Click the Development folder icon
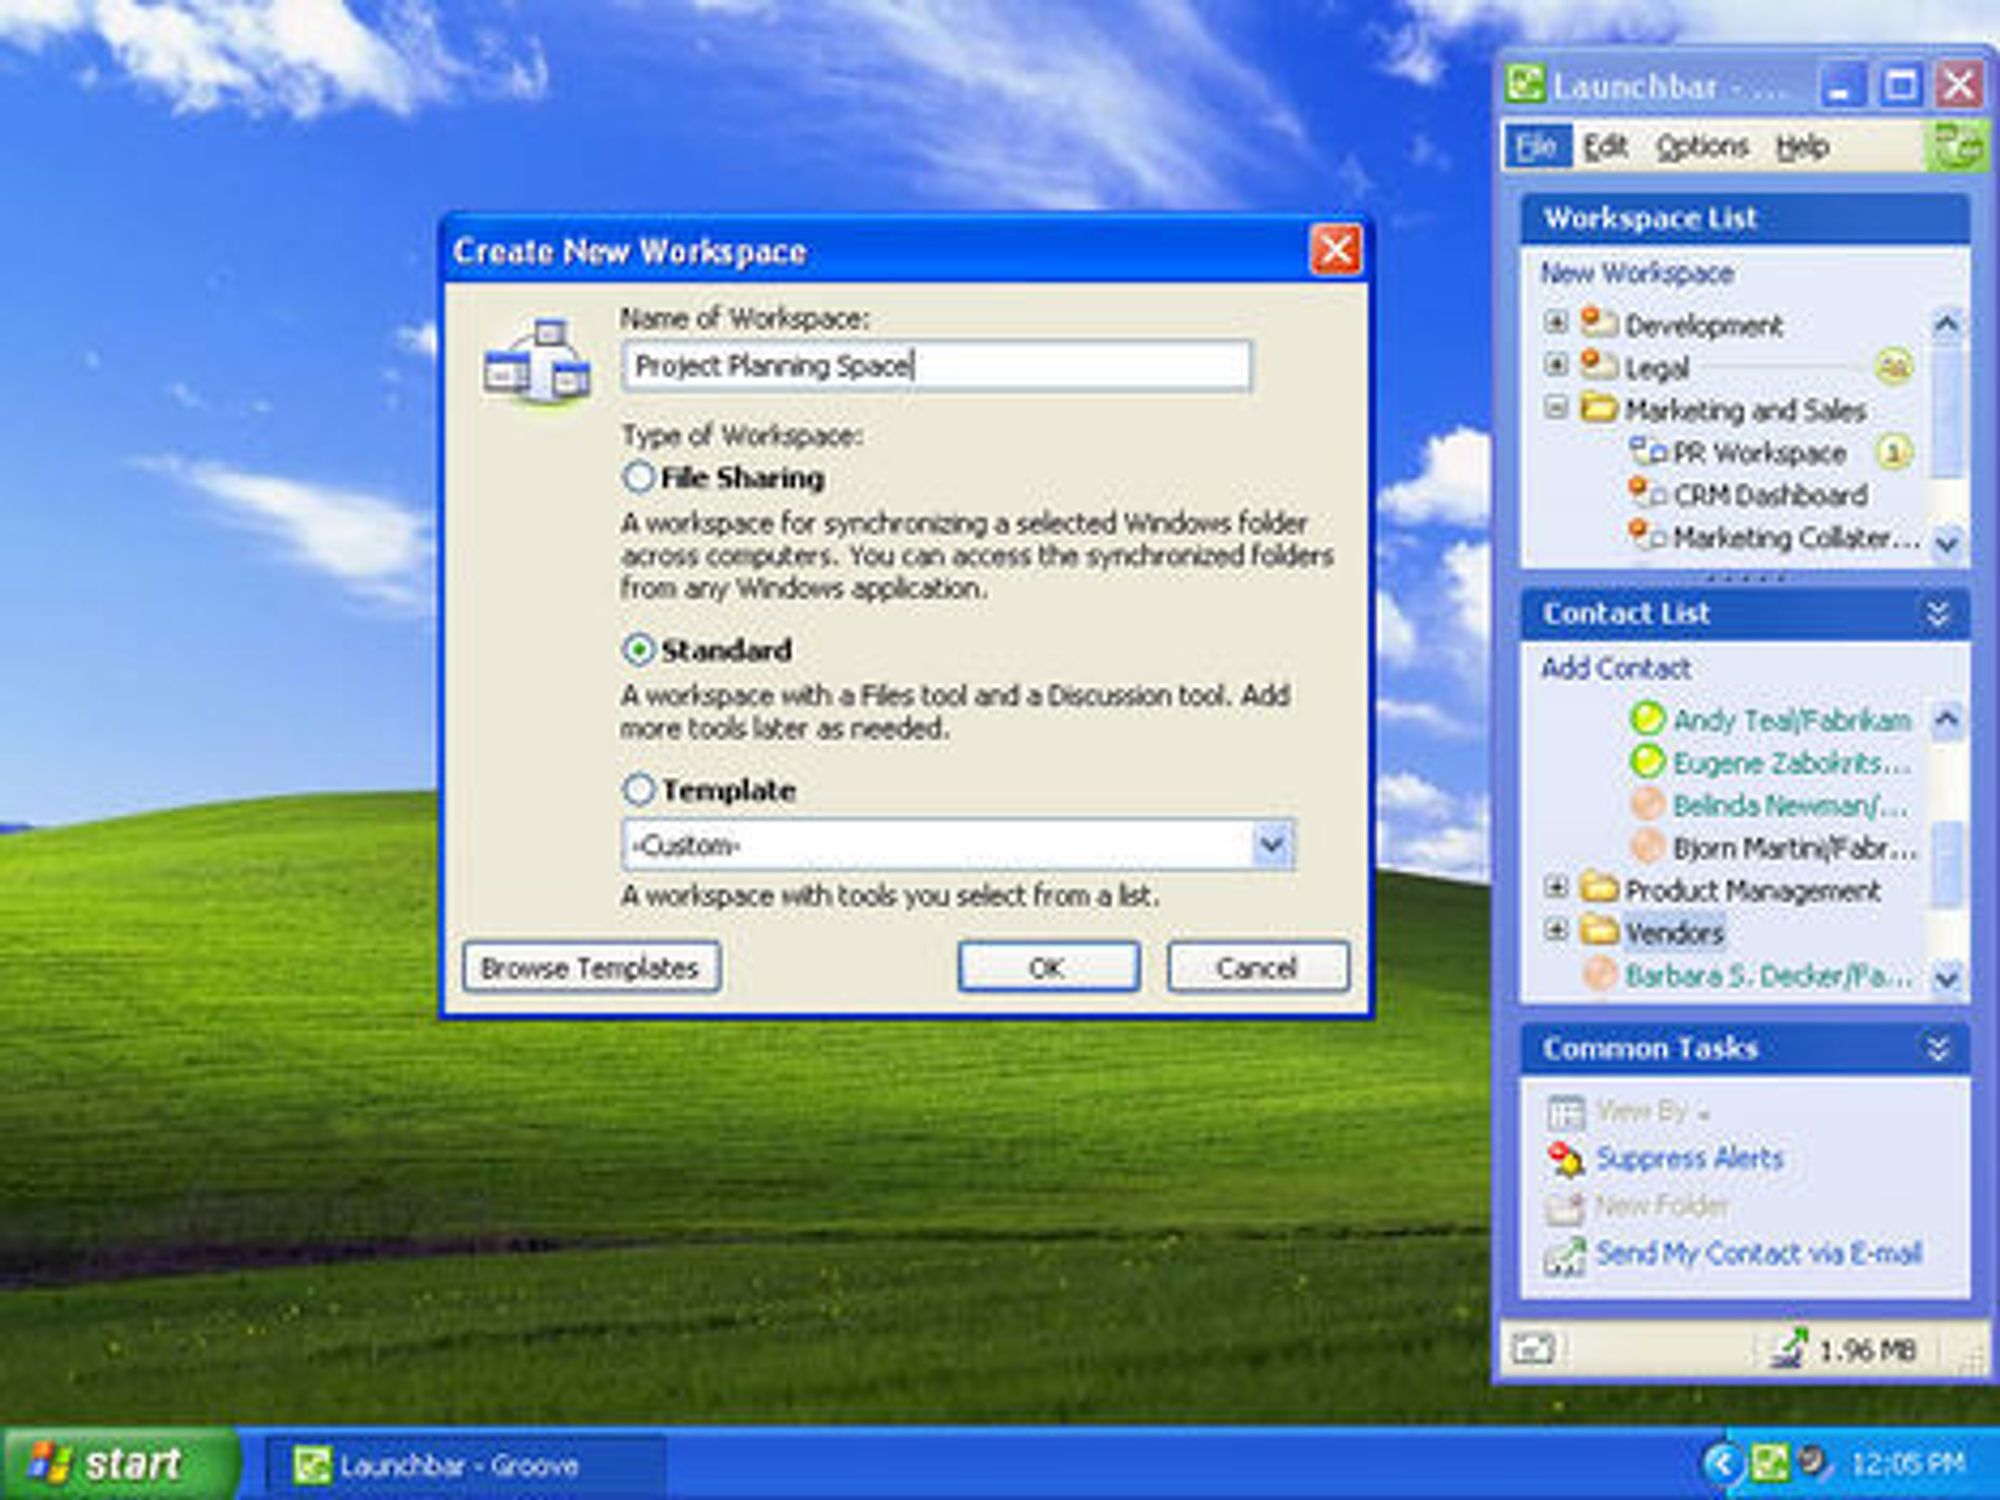Image resolution: width=2000 pixels, height=1500 pixels. click(x=1598, y=322)
